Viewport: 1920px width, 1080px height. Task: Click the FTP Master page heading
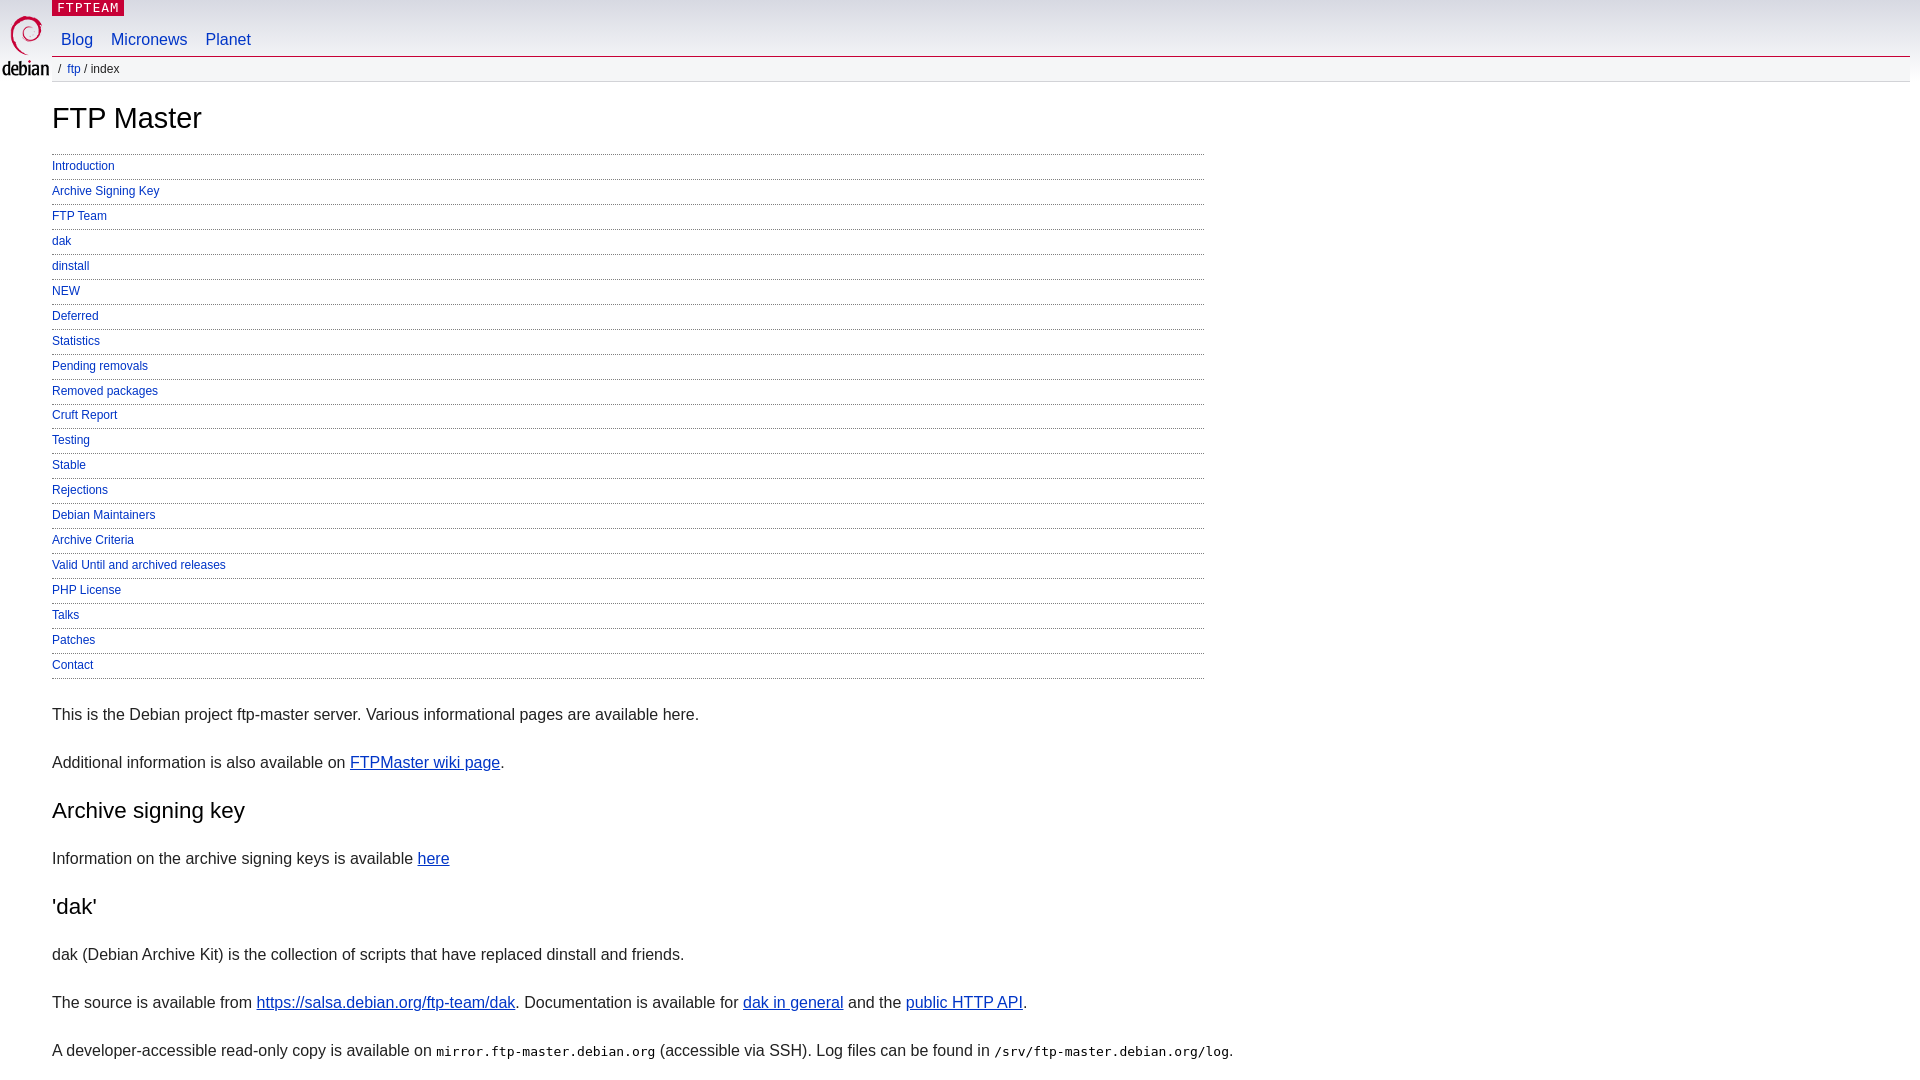point(127,118)
